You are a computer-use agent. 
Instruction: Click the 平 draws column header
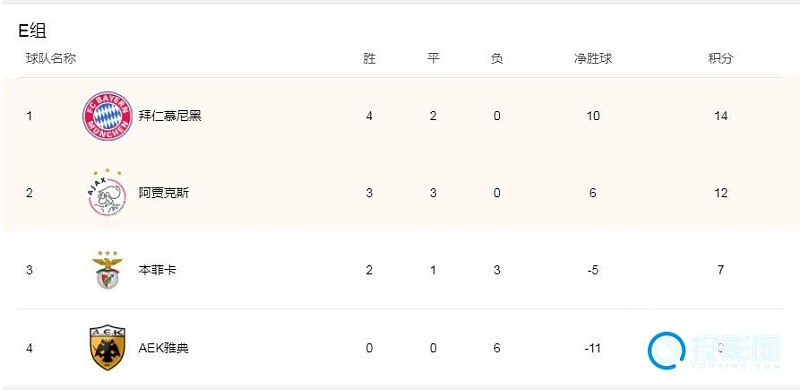click(x=433, y=59)
